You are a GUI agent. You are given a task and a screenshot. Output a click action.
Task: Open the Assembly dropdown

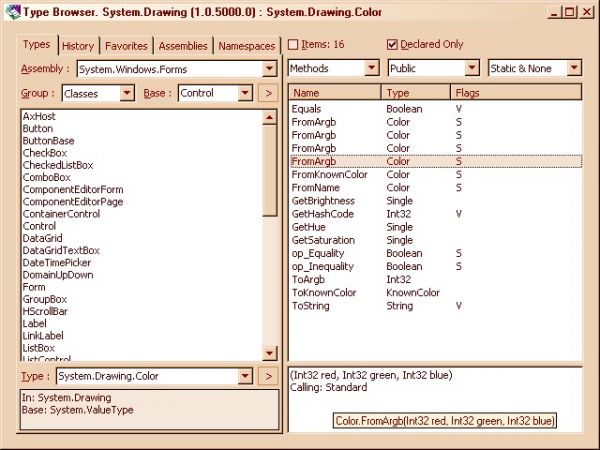pos(270,69)
